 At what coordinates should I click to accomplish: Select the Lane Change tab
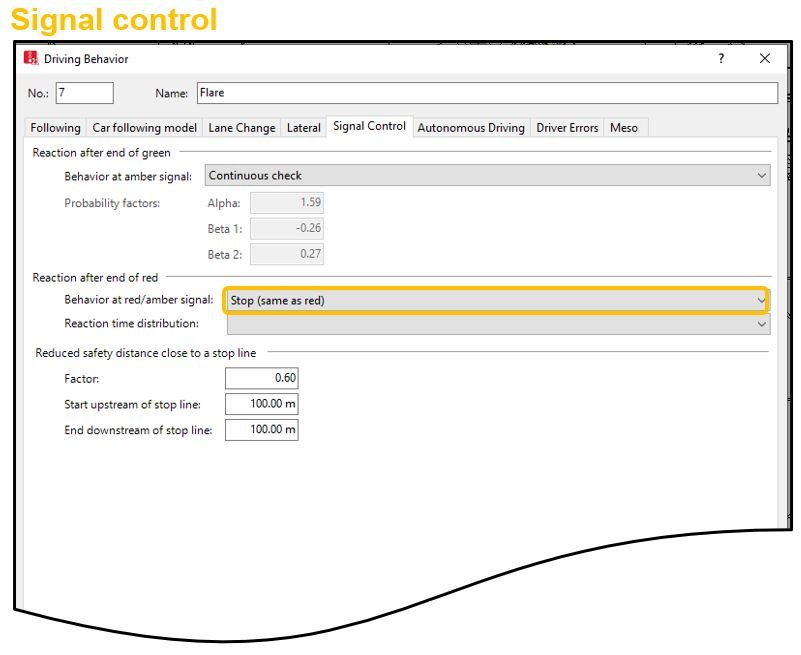point(241,128)
